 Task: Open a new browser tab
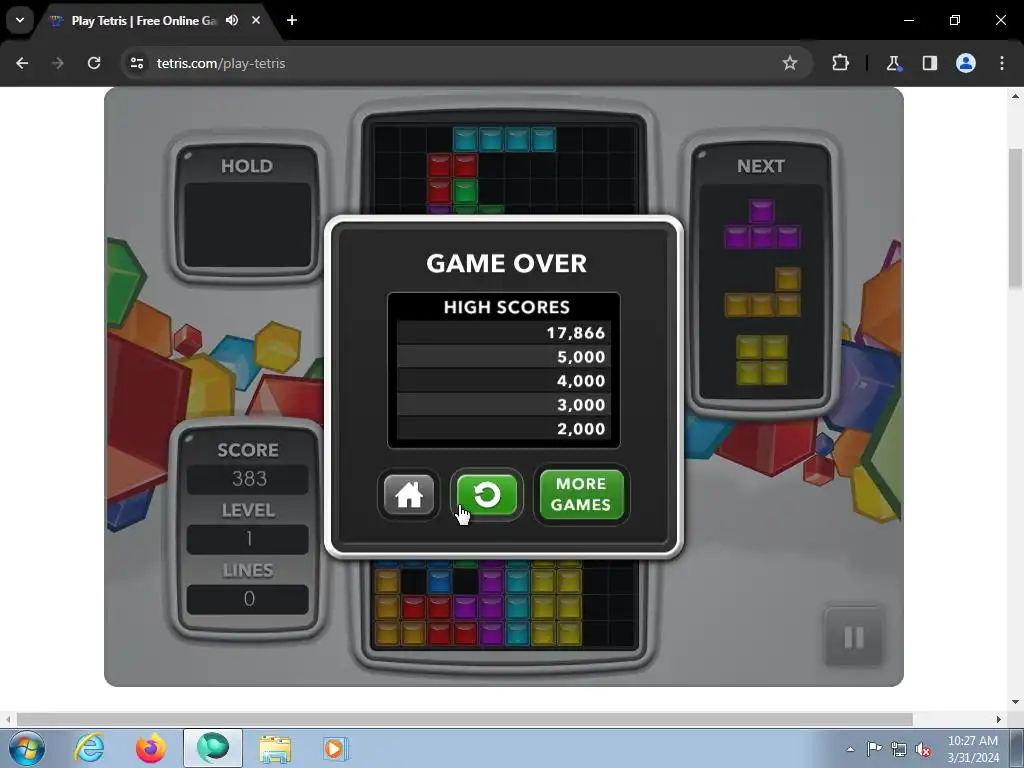(x=292, y=20)
